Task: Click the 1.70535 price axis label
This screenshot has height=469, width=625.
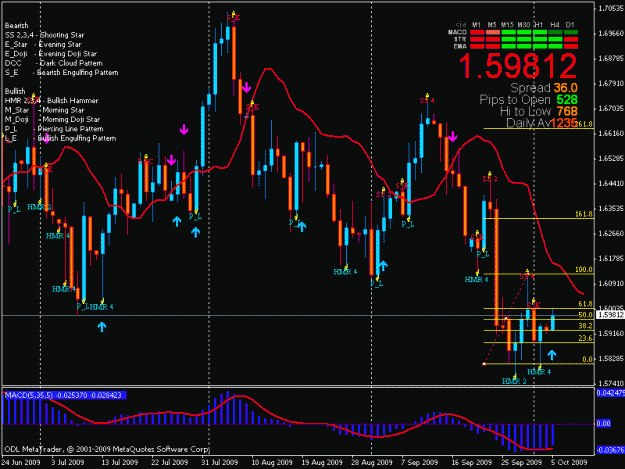Action: coord(611,8)
